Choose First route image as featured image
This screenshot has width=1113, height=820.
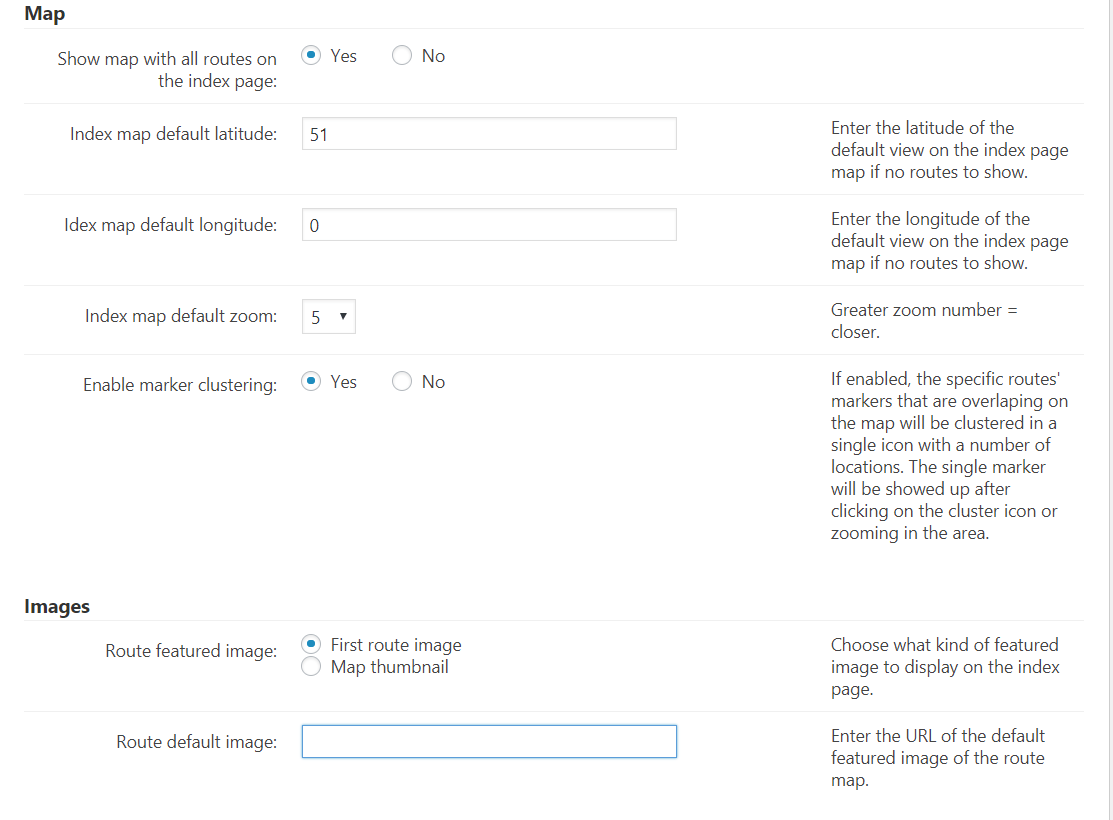311,645
